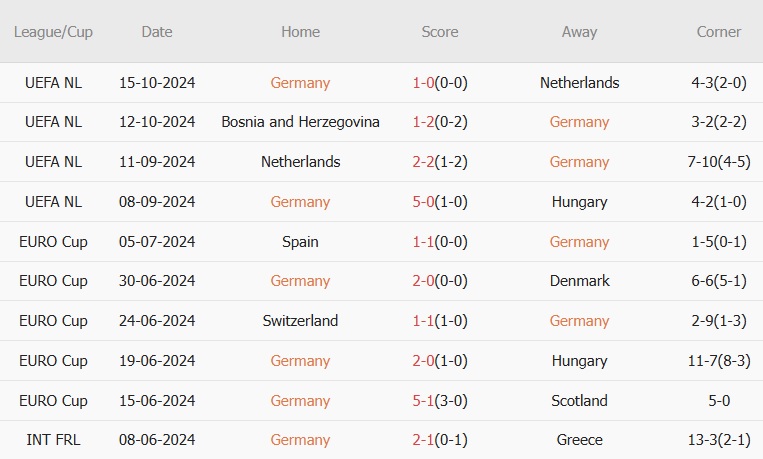Click the 5-0(1-0) score on 08-09-2024
This screenshot has height=459, width=763.
pyautogui.click(x=440, y=202)
